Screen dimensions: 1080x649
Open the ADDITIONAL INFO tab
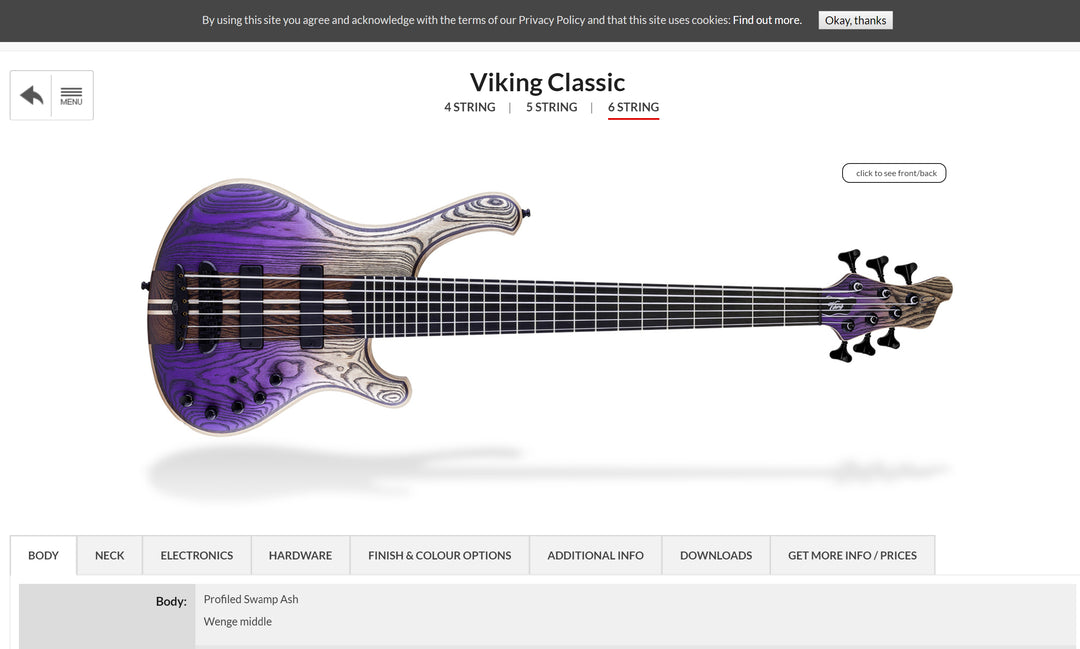tap(596, 555)
